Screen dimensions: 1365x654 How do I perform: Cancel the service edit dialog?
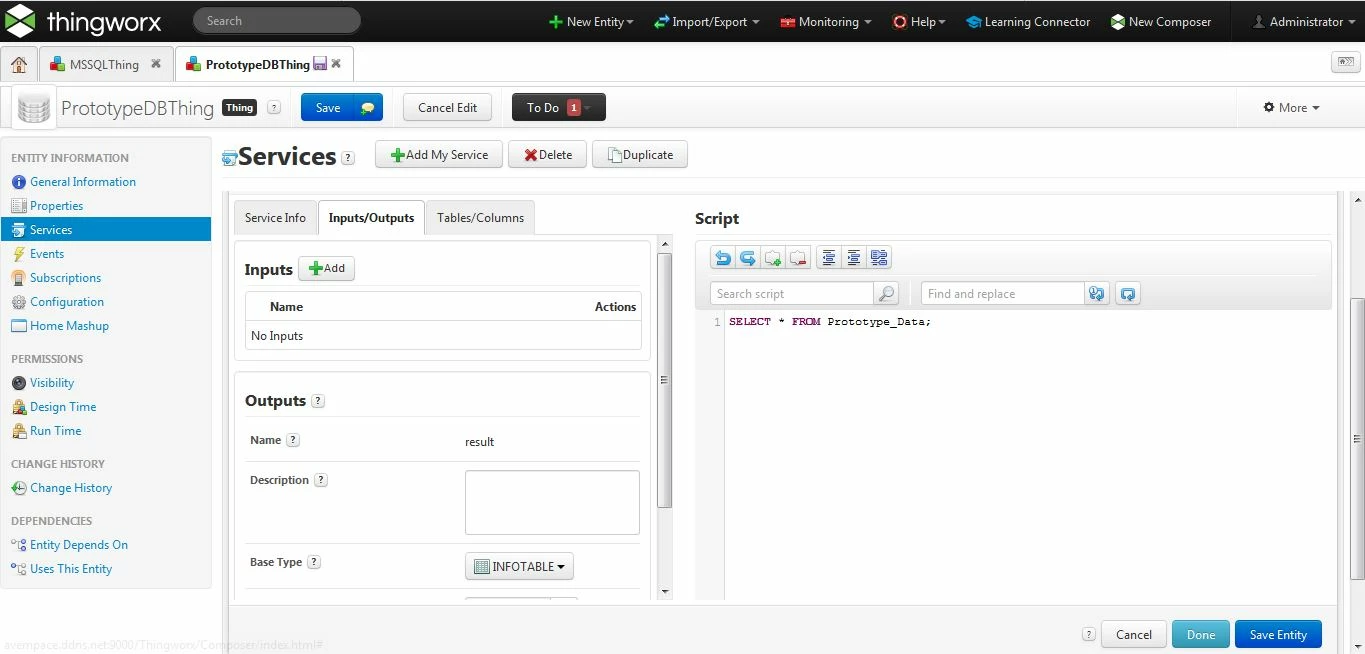(1134, 635)
